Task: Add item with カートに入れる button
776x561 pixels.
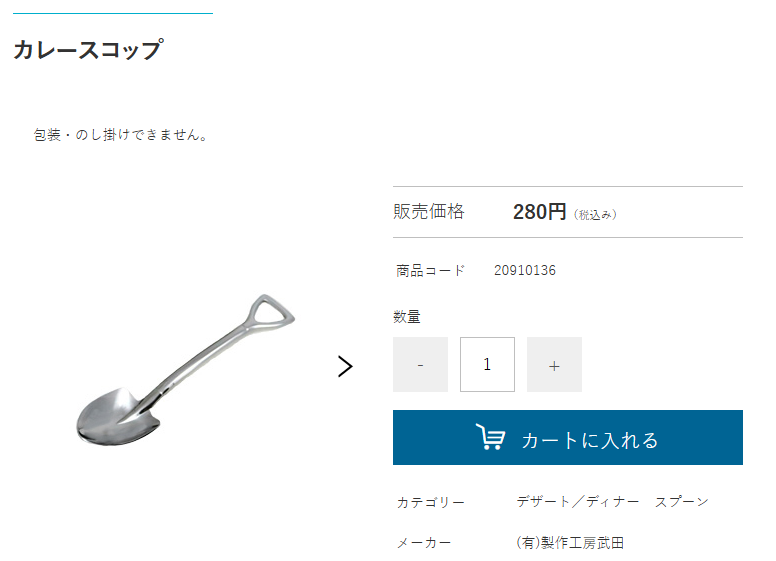Action: (568, 437)
